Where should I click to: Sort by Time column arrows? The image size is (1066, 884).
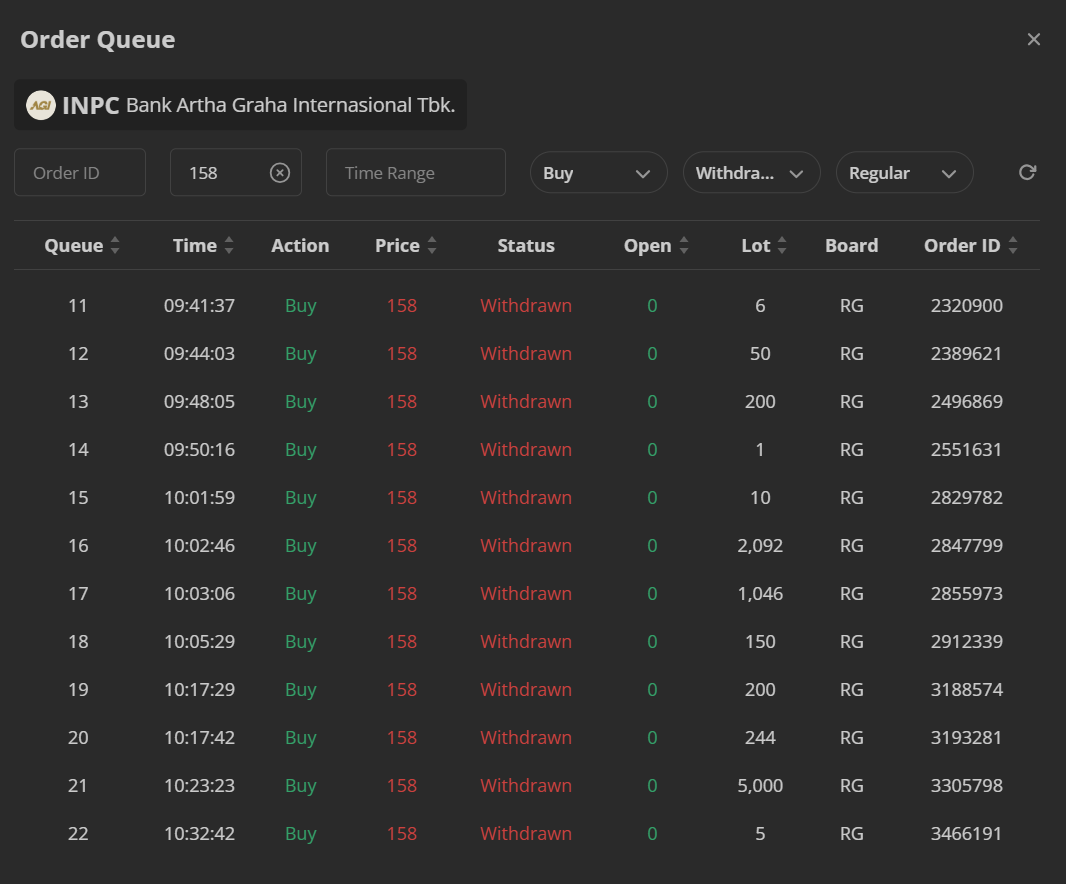pyautogui.click(x=229, y=246)
